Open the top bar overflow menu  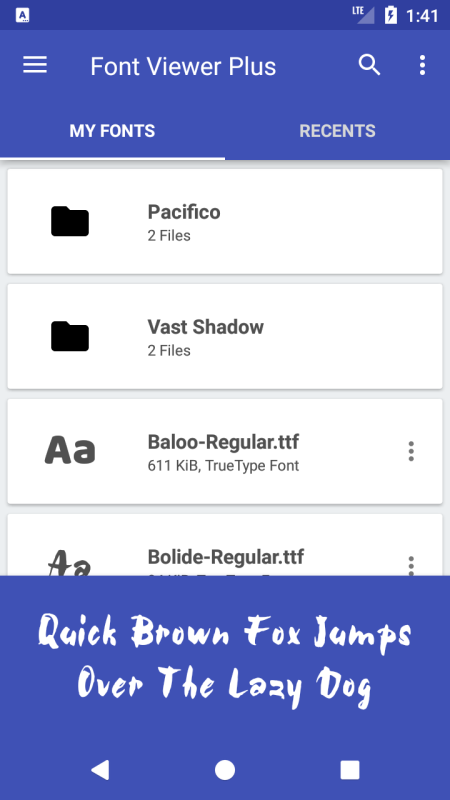422,65
